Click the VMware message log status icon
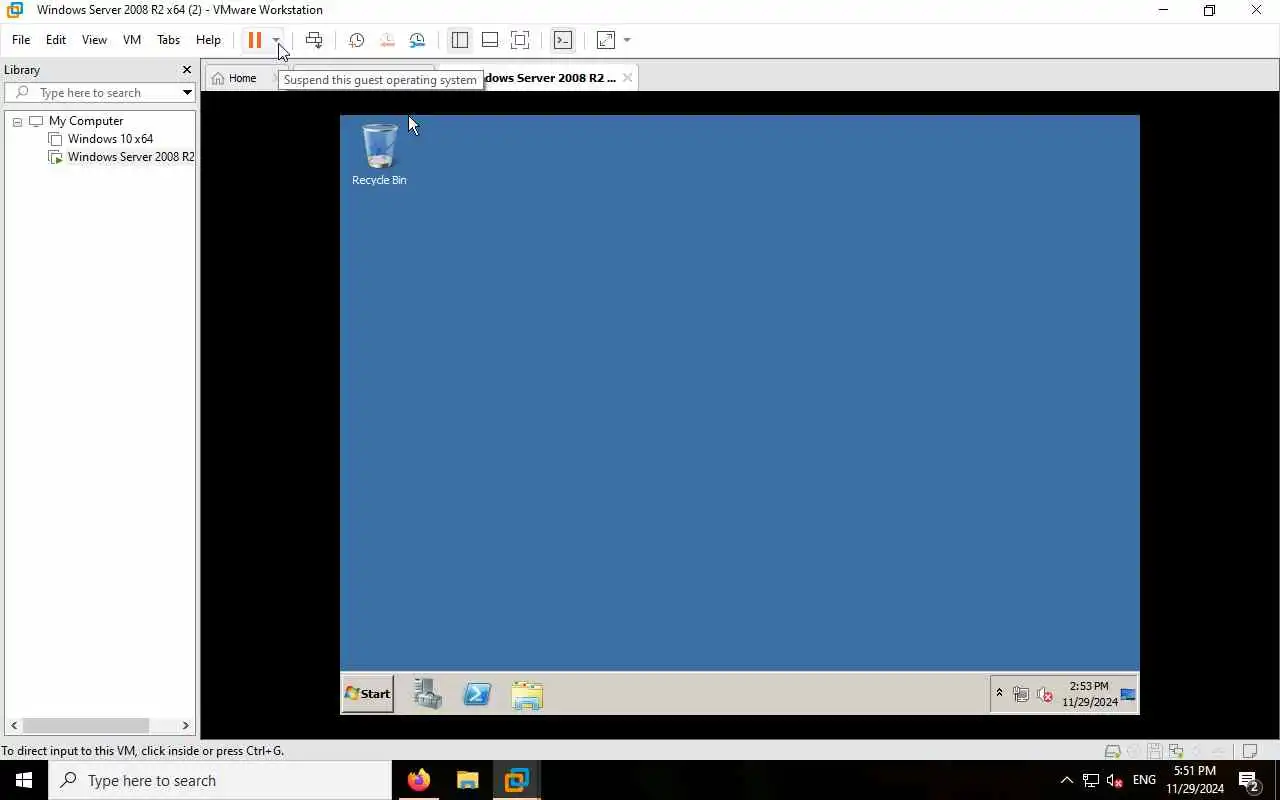The height and width of the screenshot is (800, 1280). [x=1249, y=751]
